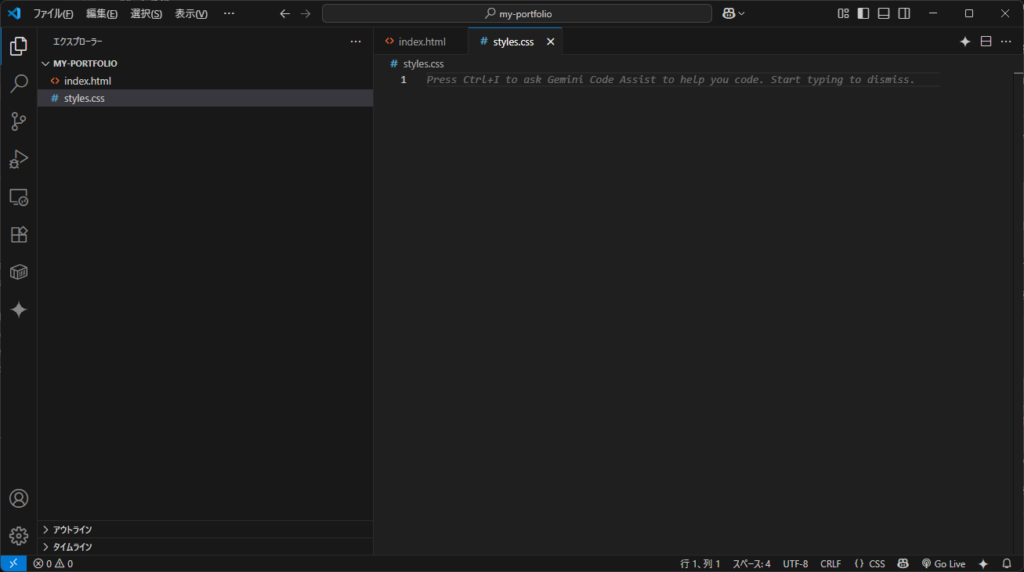Open Copilot status in status bar
Screen dimensions: 1024x572
tap(903, 564)
